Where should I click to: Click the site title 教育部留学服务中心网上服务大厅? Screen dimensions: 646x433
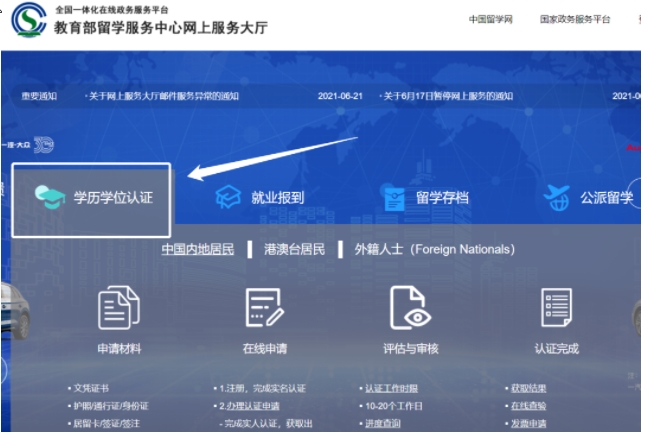(x=161, y=28)
